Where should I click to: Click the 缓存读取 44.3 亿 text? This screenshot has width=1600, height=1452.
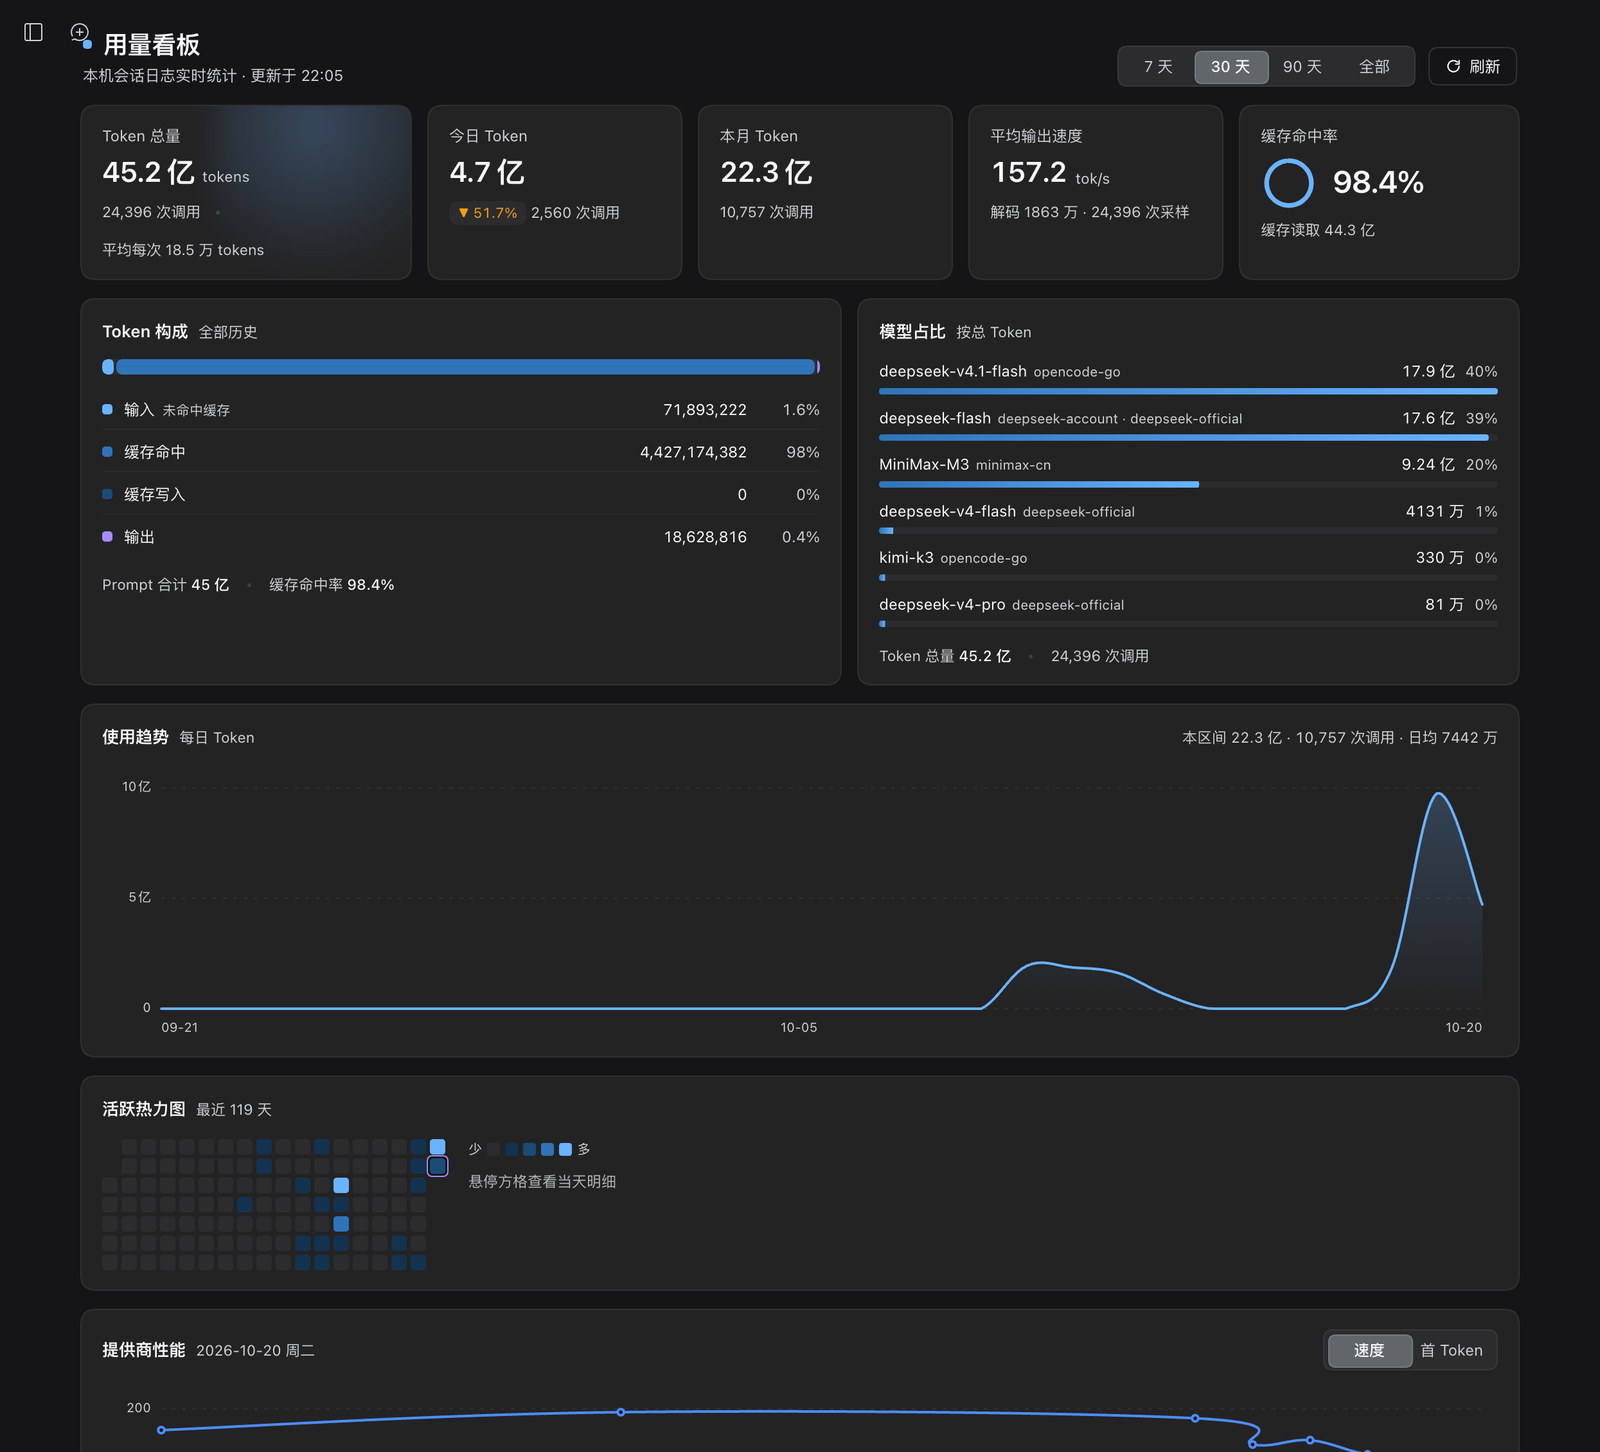tap(1318, 230)
